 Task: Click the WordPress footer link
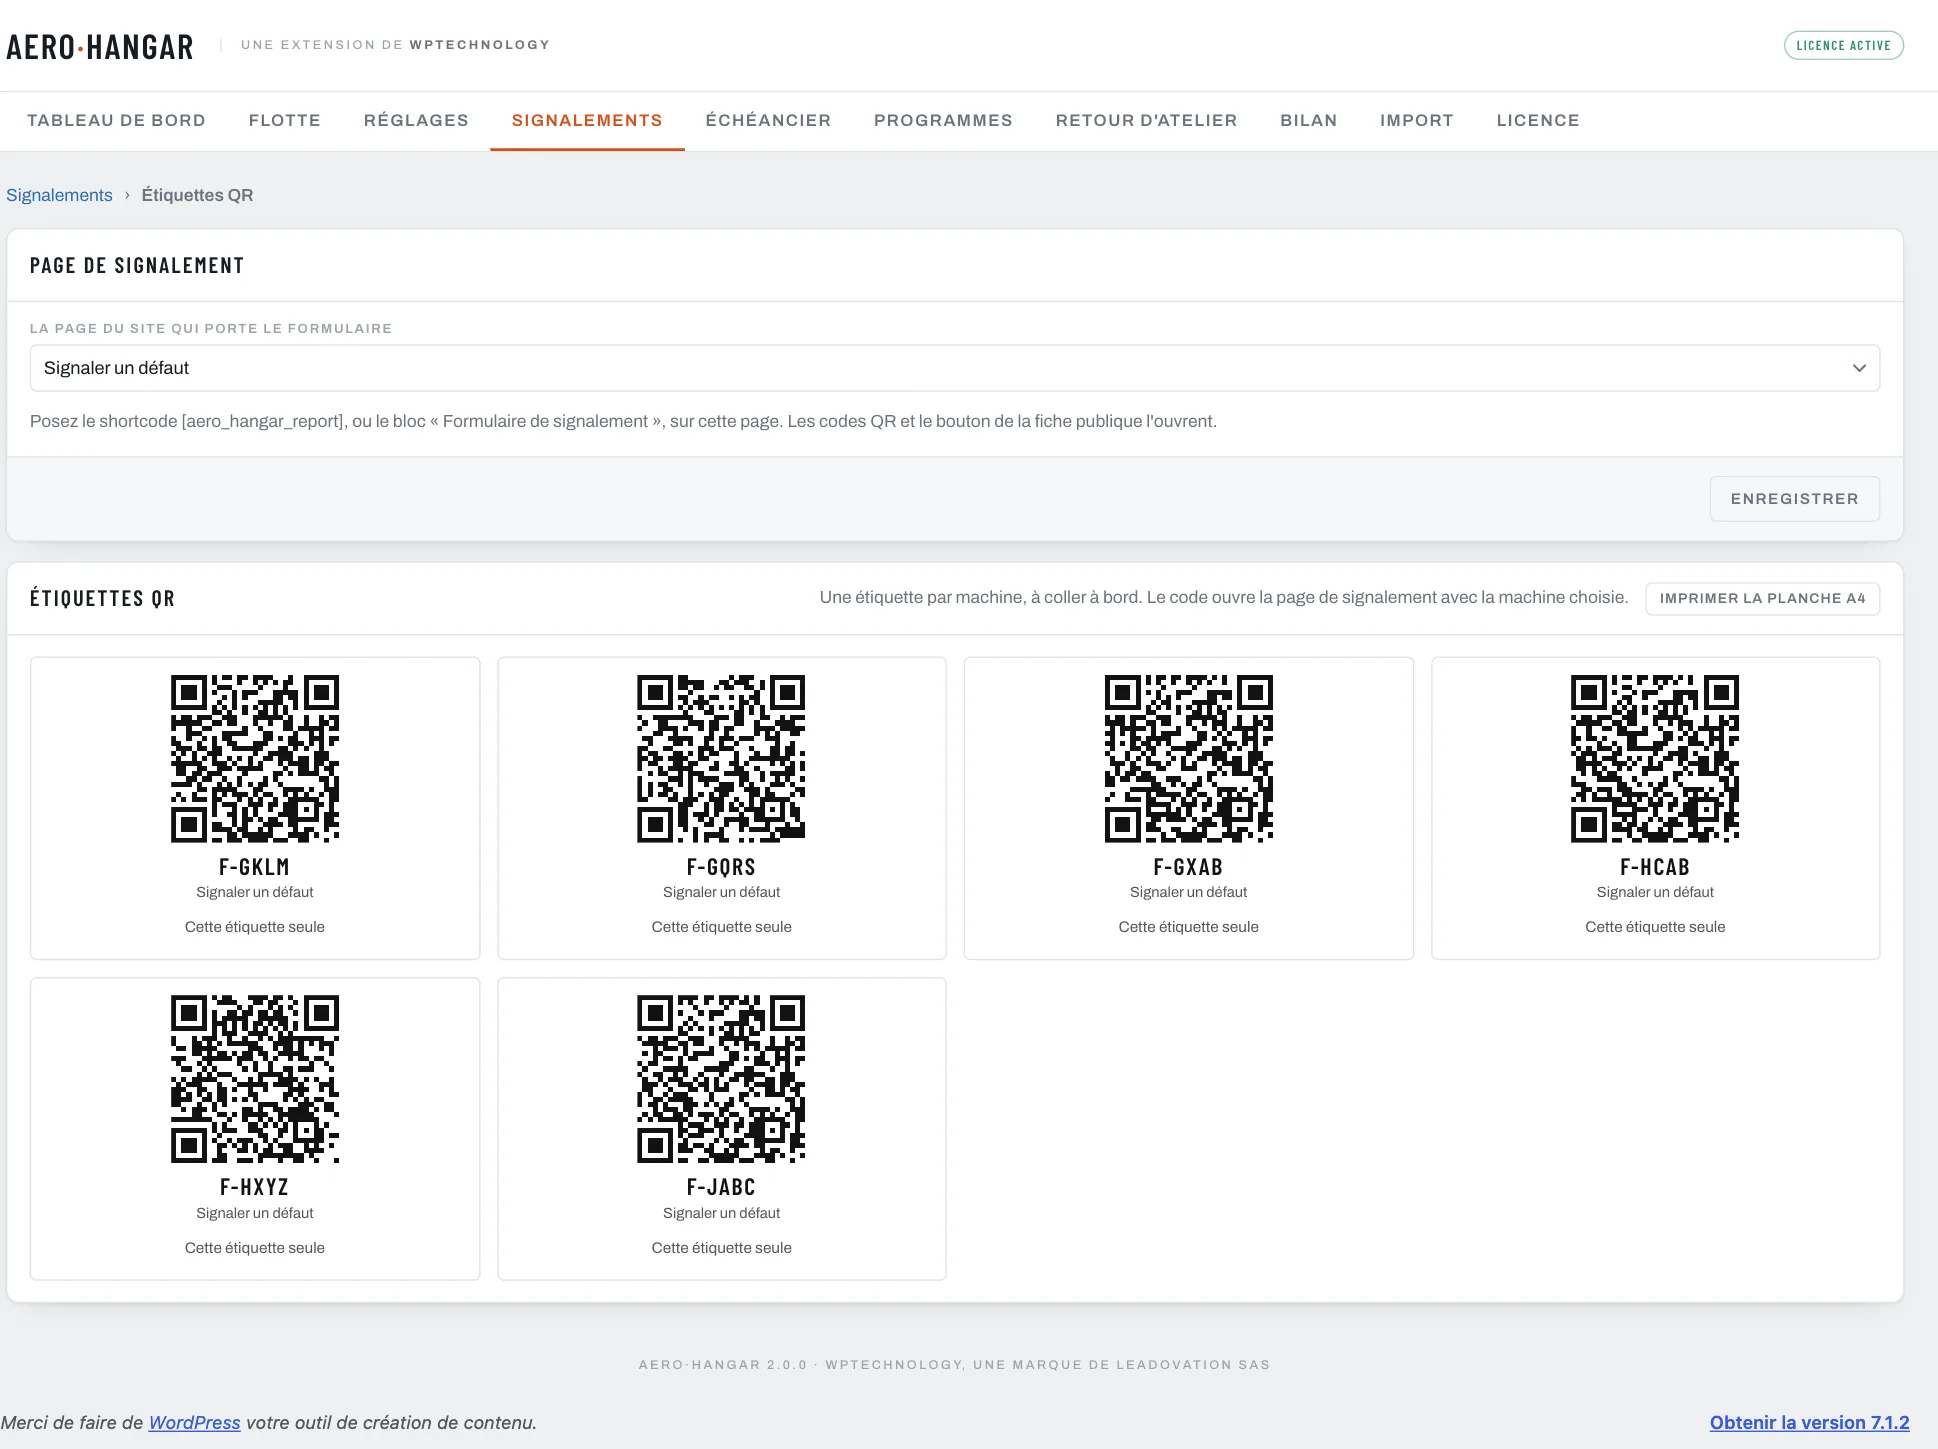point(194,1422)
